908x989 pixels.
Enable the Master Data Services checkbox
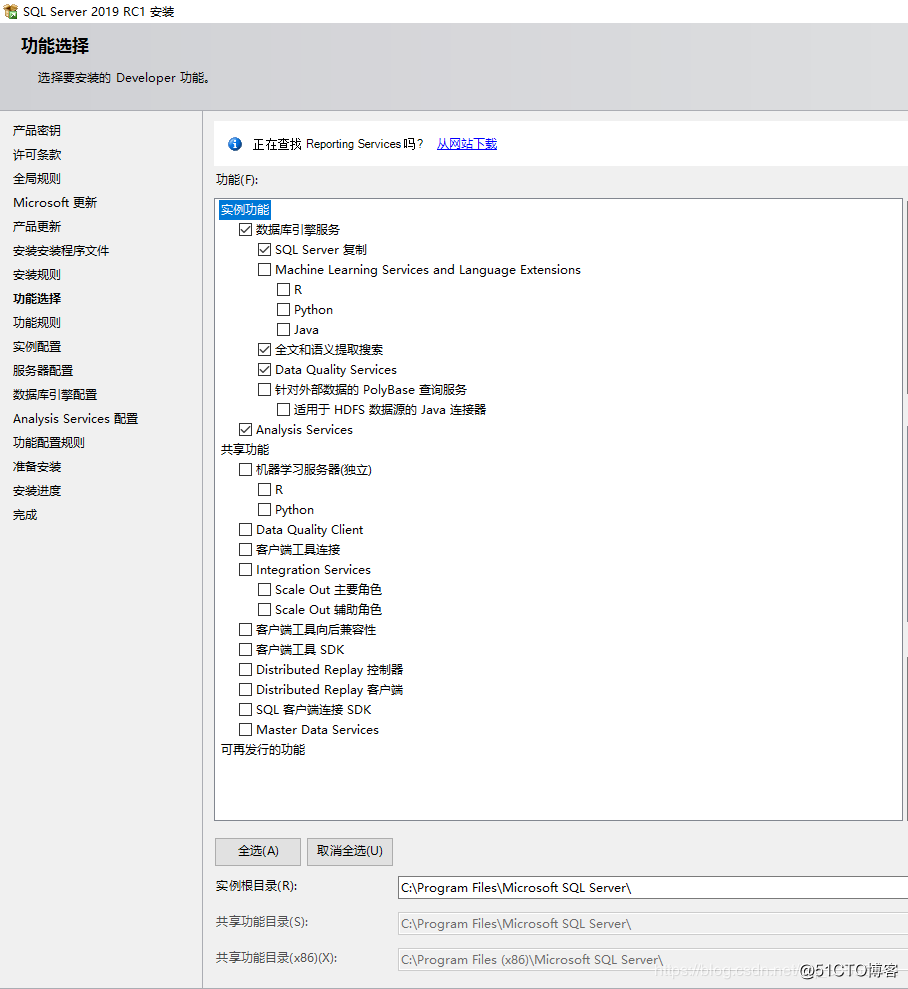click(245, 730)
